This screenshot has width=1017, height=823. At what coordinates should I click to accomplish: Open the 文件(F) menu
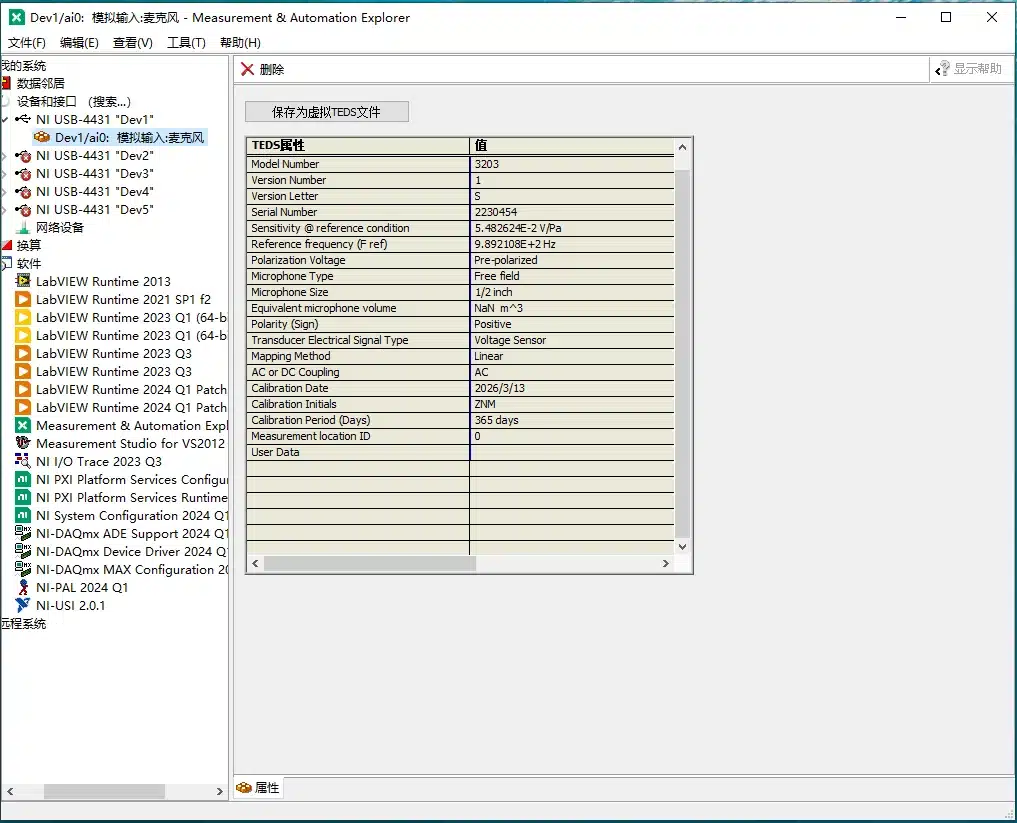click(27, 43)
